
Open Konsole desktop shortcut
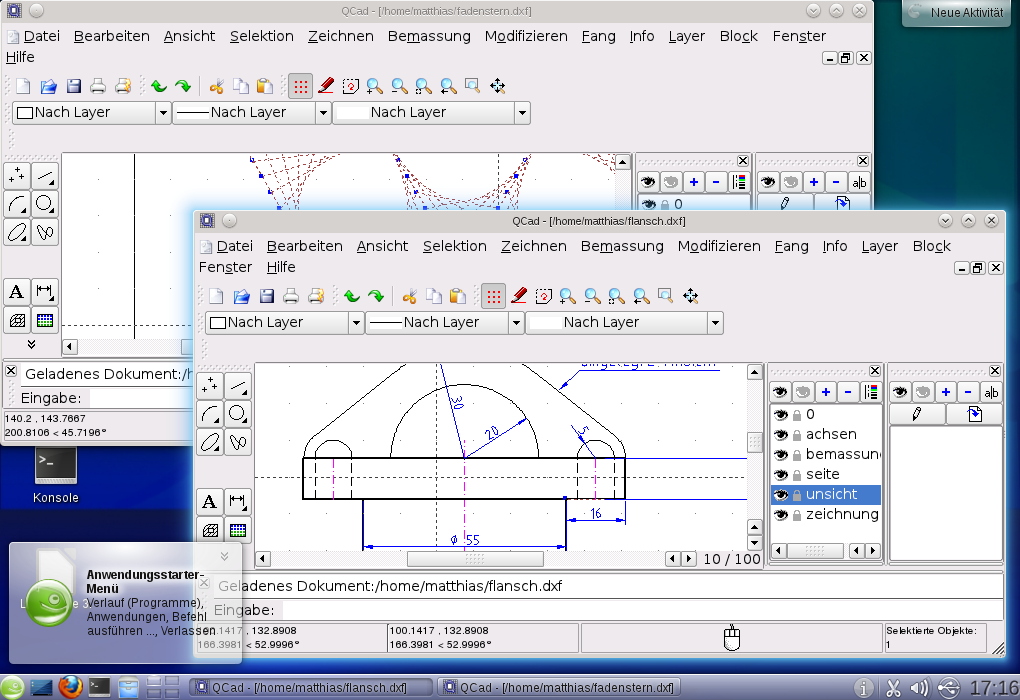(56, 475)
